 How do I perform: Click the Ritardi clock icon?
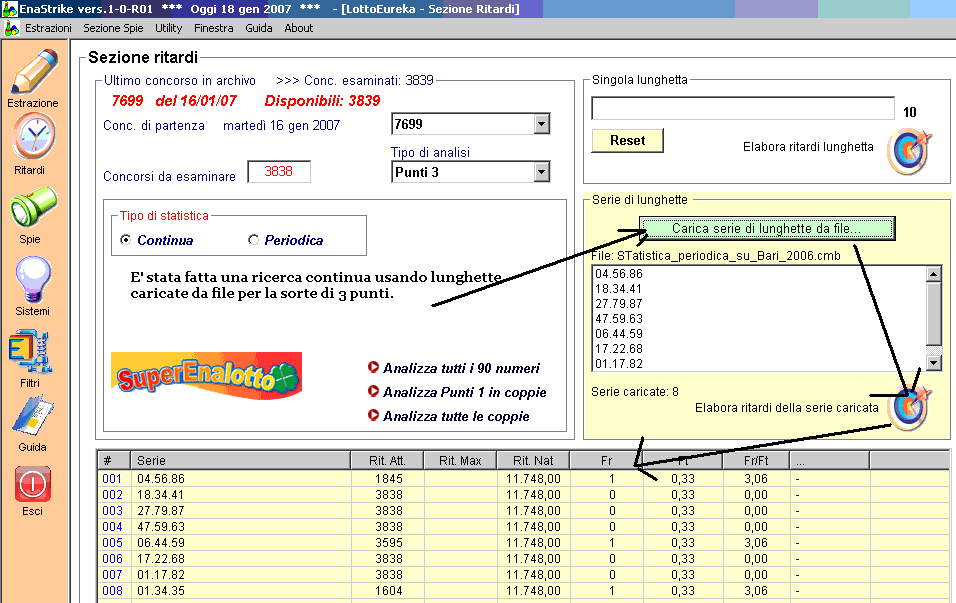click(33, 137)
